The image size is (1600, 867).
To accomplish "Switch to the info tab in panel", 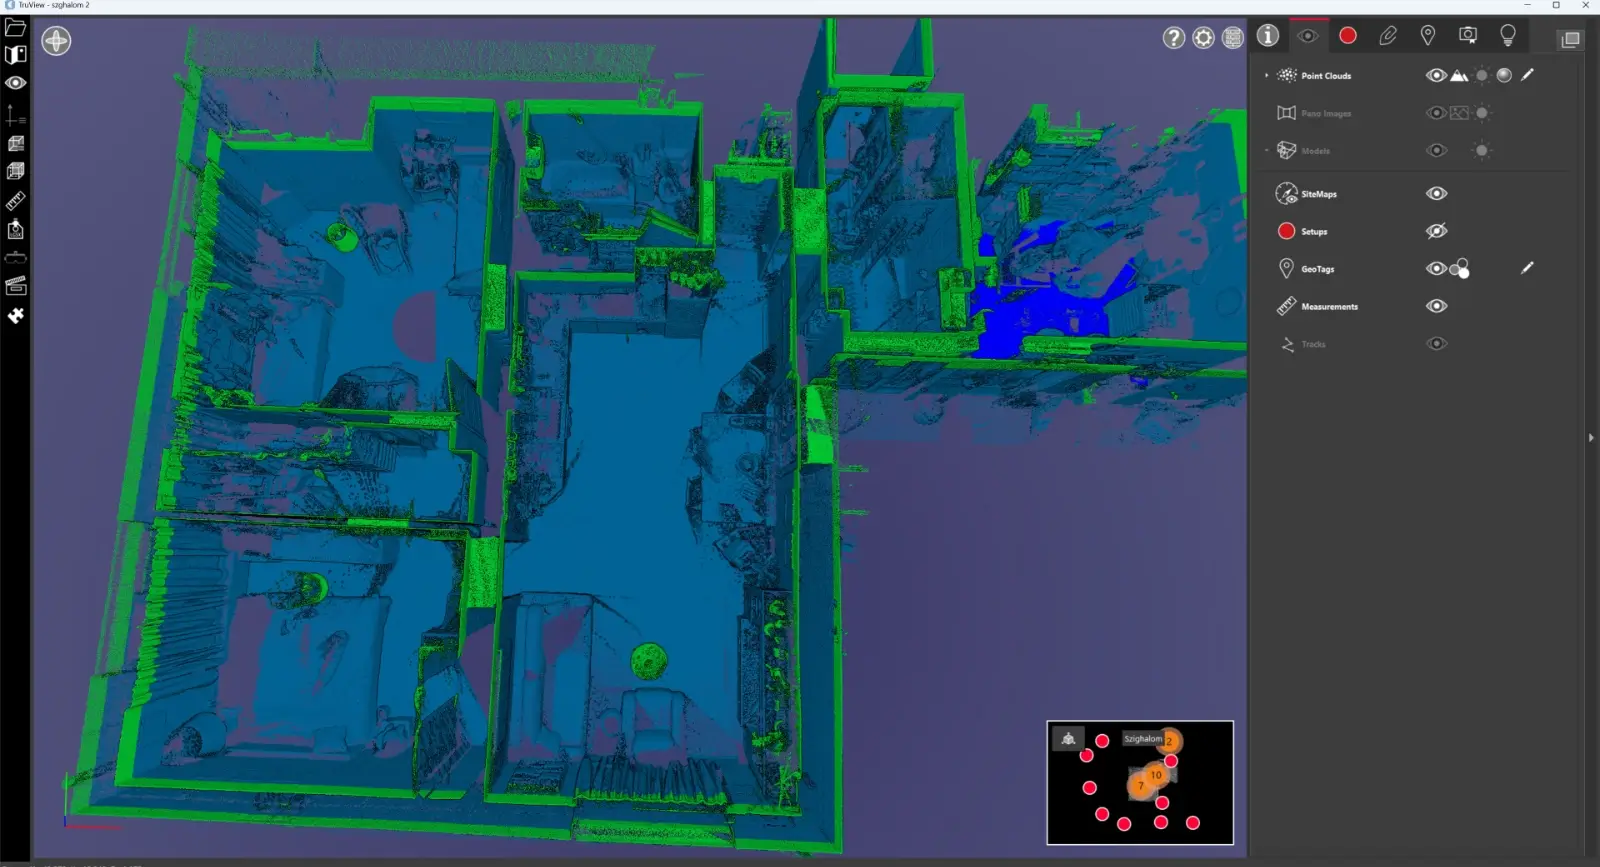I will pyautogui.click(x=1268, y=36).
